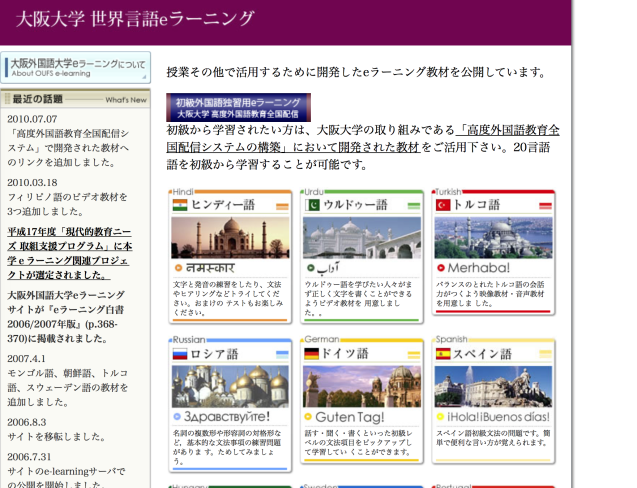
Task: Click the Germany flag icon on German card
Action: (x=312, y=354)
